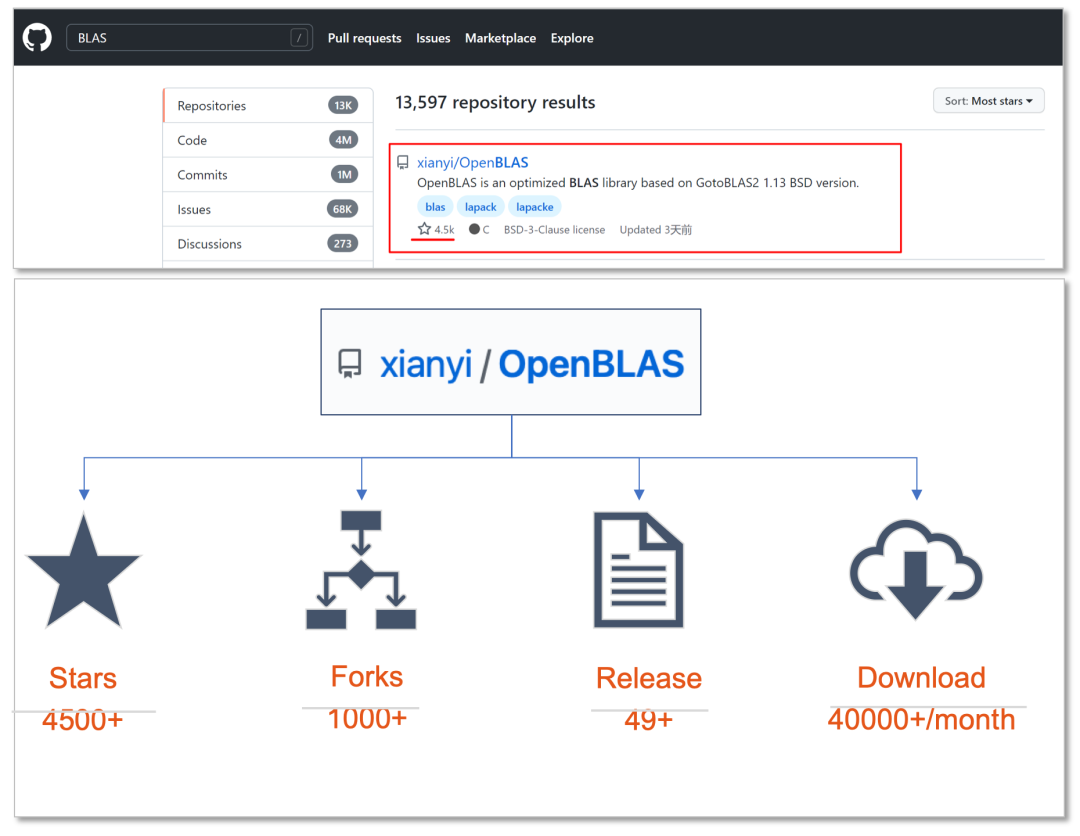1080x836 pixels.
Task: Open Pull requests in the top navigation
Action: point(364,38)
